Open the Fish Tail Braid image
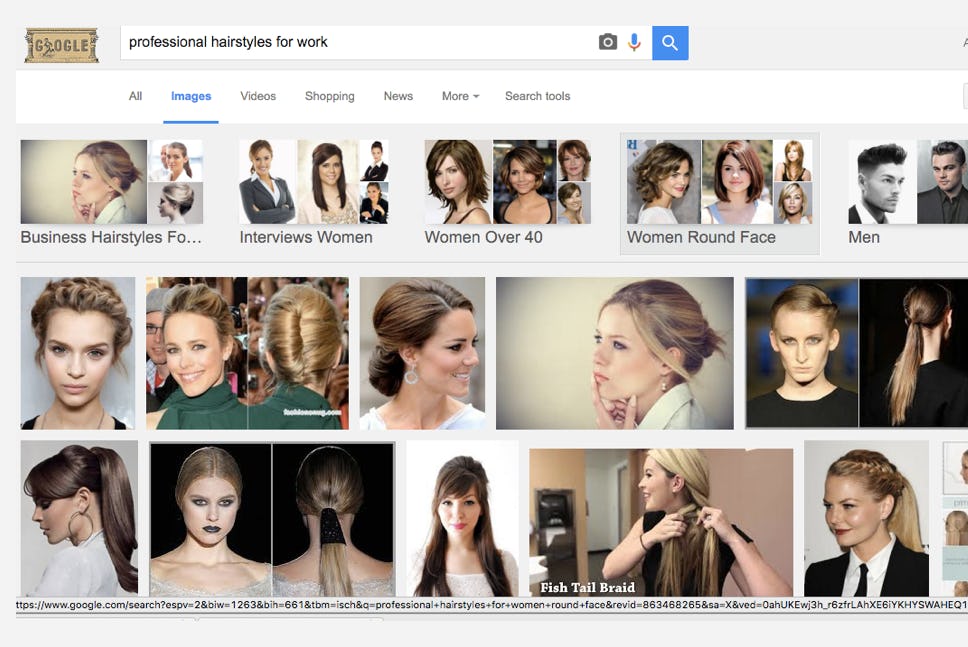The width and height of the screenshot is (968, 647). (660, 522)
